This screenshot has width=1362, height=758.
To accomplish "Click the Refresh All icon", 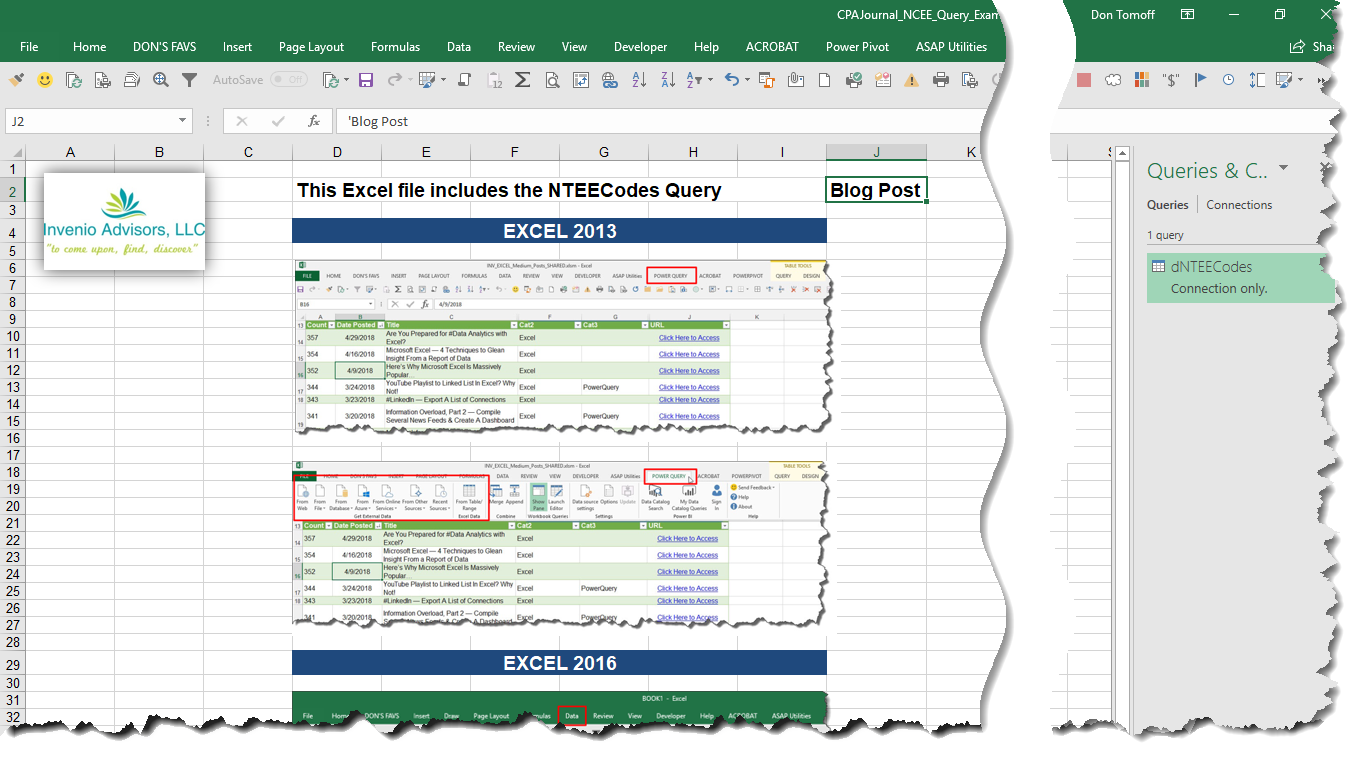I will (x=332, y=80).
